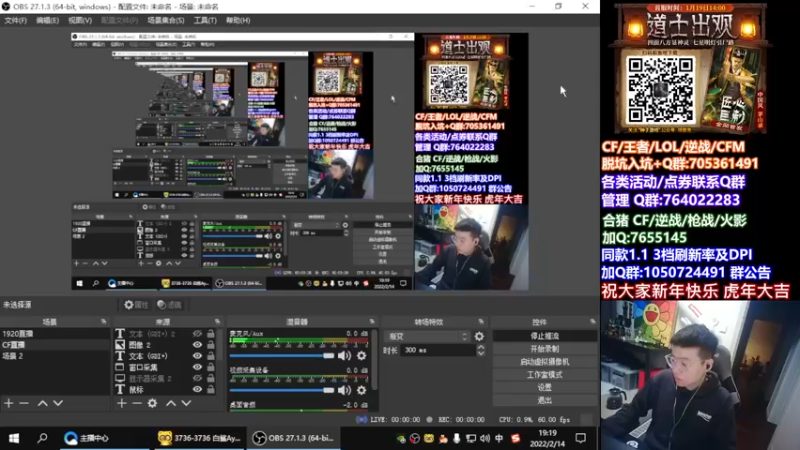The height and width of the screenshot is (450, 800).
Task: Open the Windows Start menu
Action: coord(14,438)
